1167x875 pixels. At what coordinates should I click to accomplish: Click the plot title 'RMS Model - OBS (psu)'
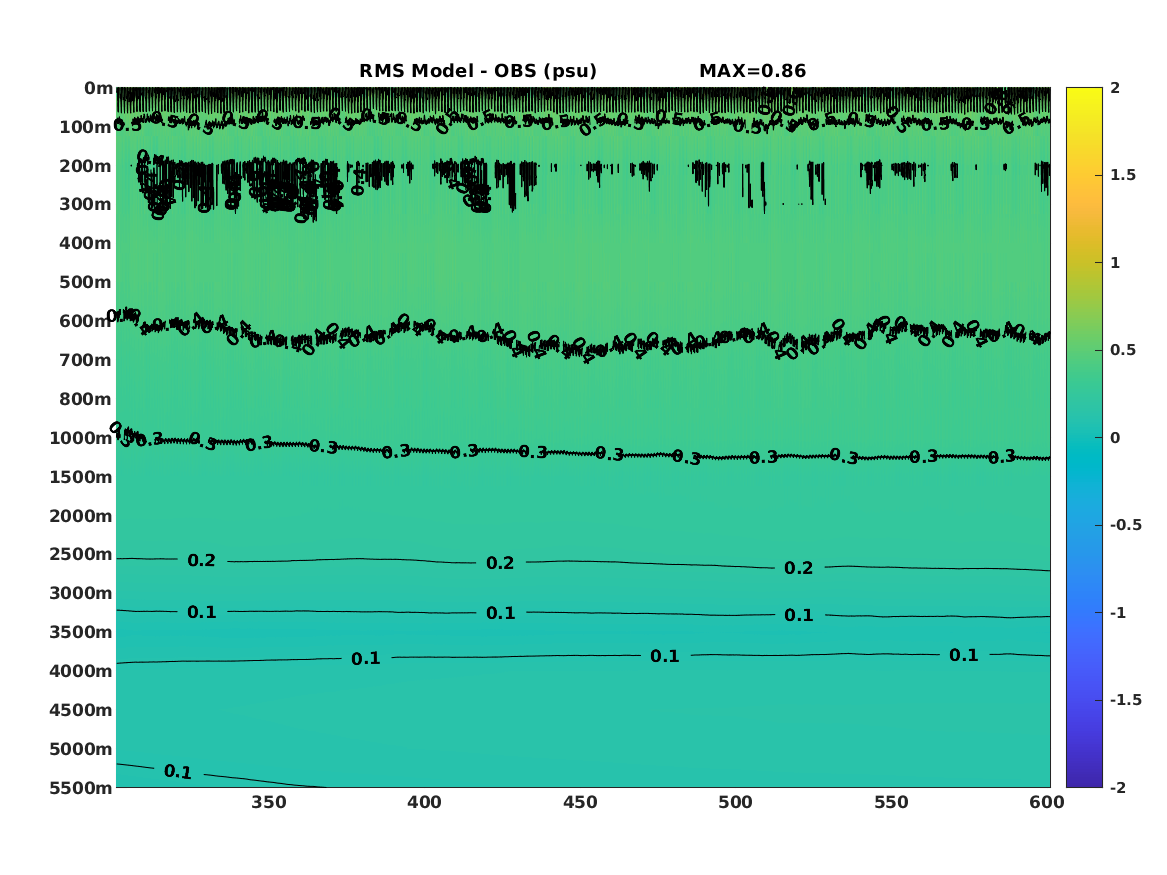[478, 71]
